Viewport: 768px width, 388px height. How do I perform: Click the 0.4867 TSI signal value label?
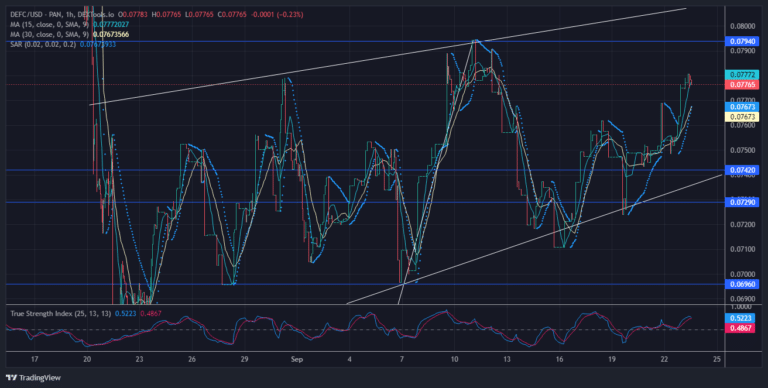tap(740, 328)
